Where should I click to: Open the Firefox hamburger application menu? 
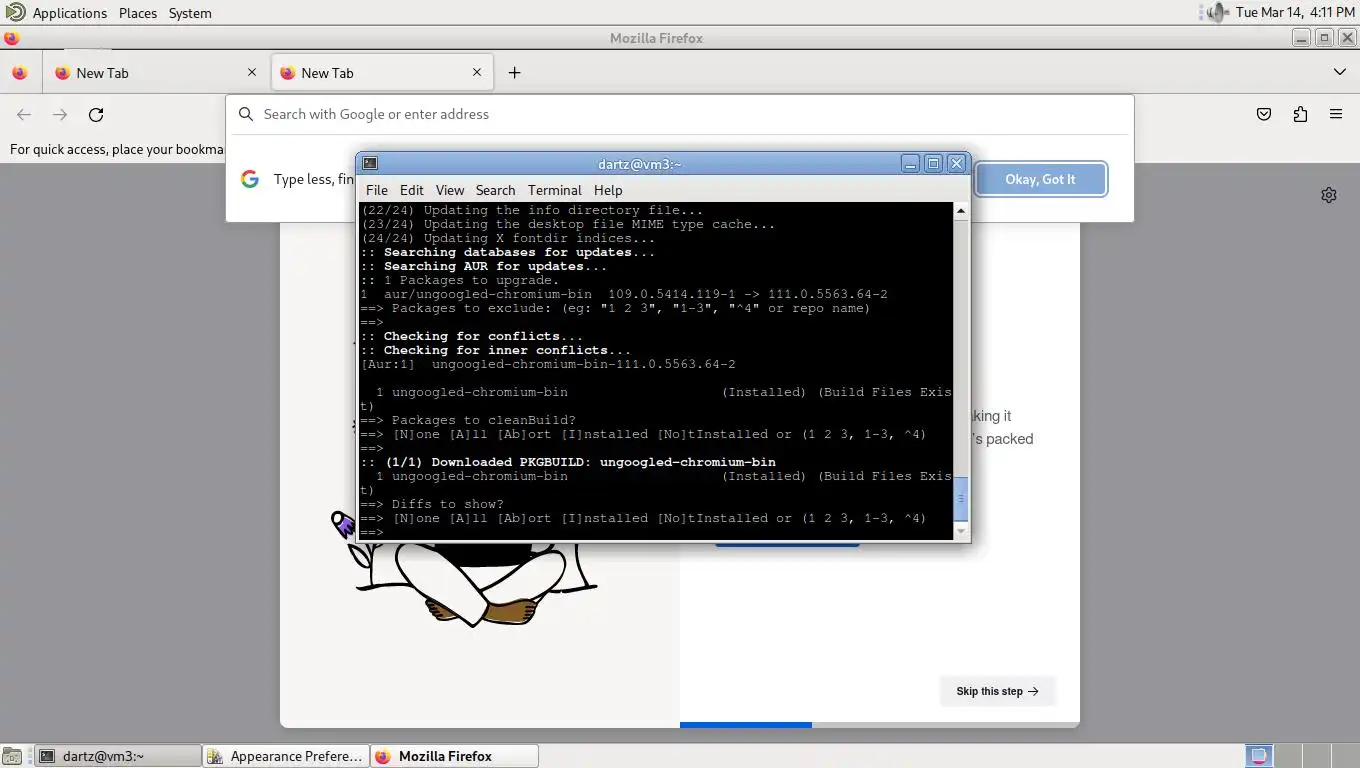click(1336, 114)
